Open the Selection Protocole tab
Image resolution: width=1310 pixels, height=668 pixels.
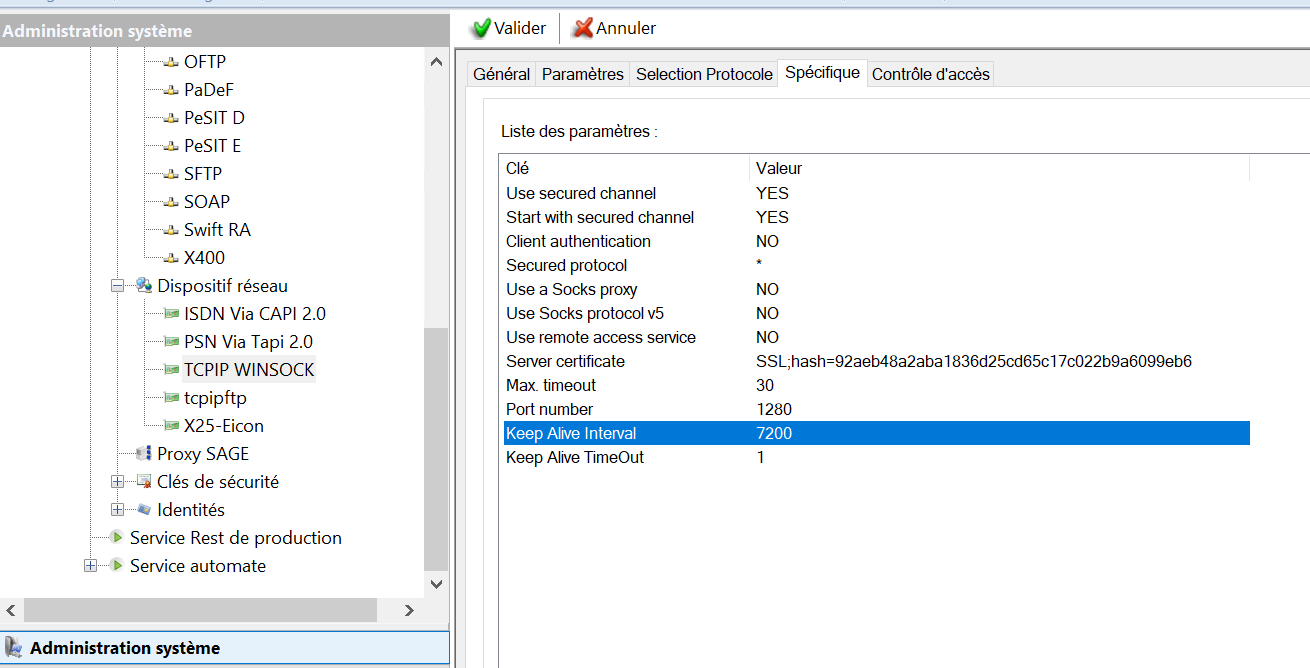(704, 74)
